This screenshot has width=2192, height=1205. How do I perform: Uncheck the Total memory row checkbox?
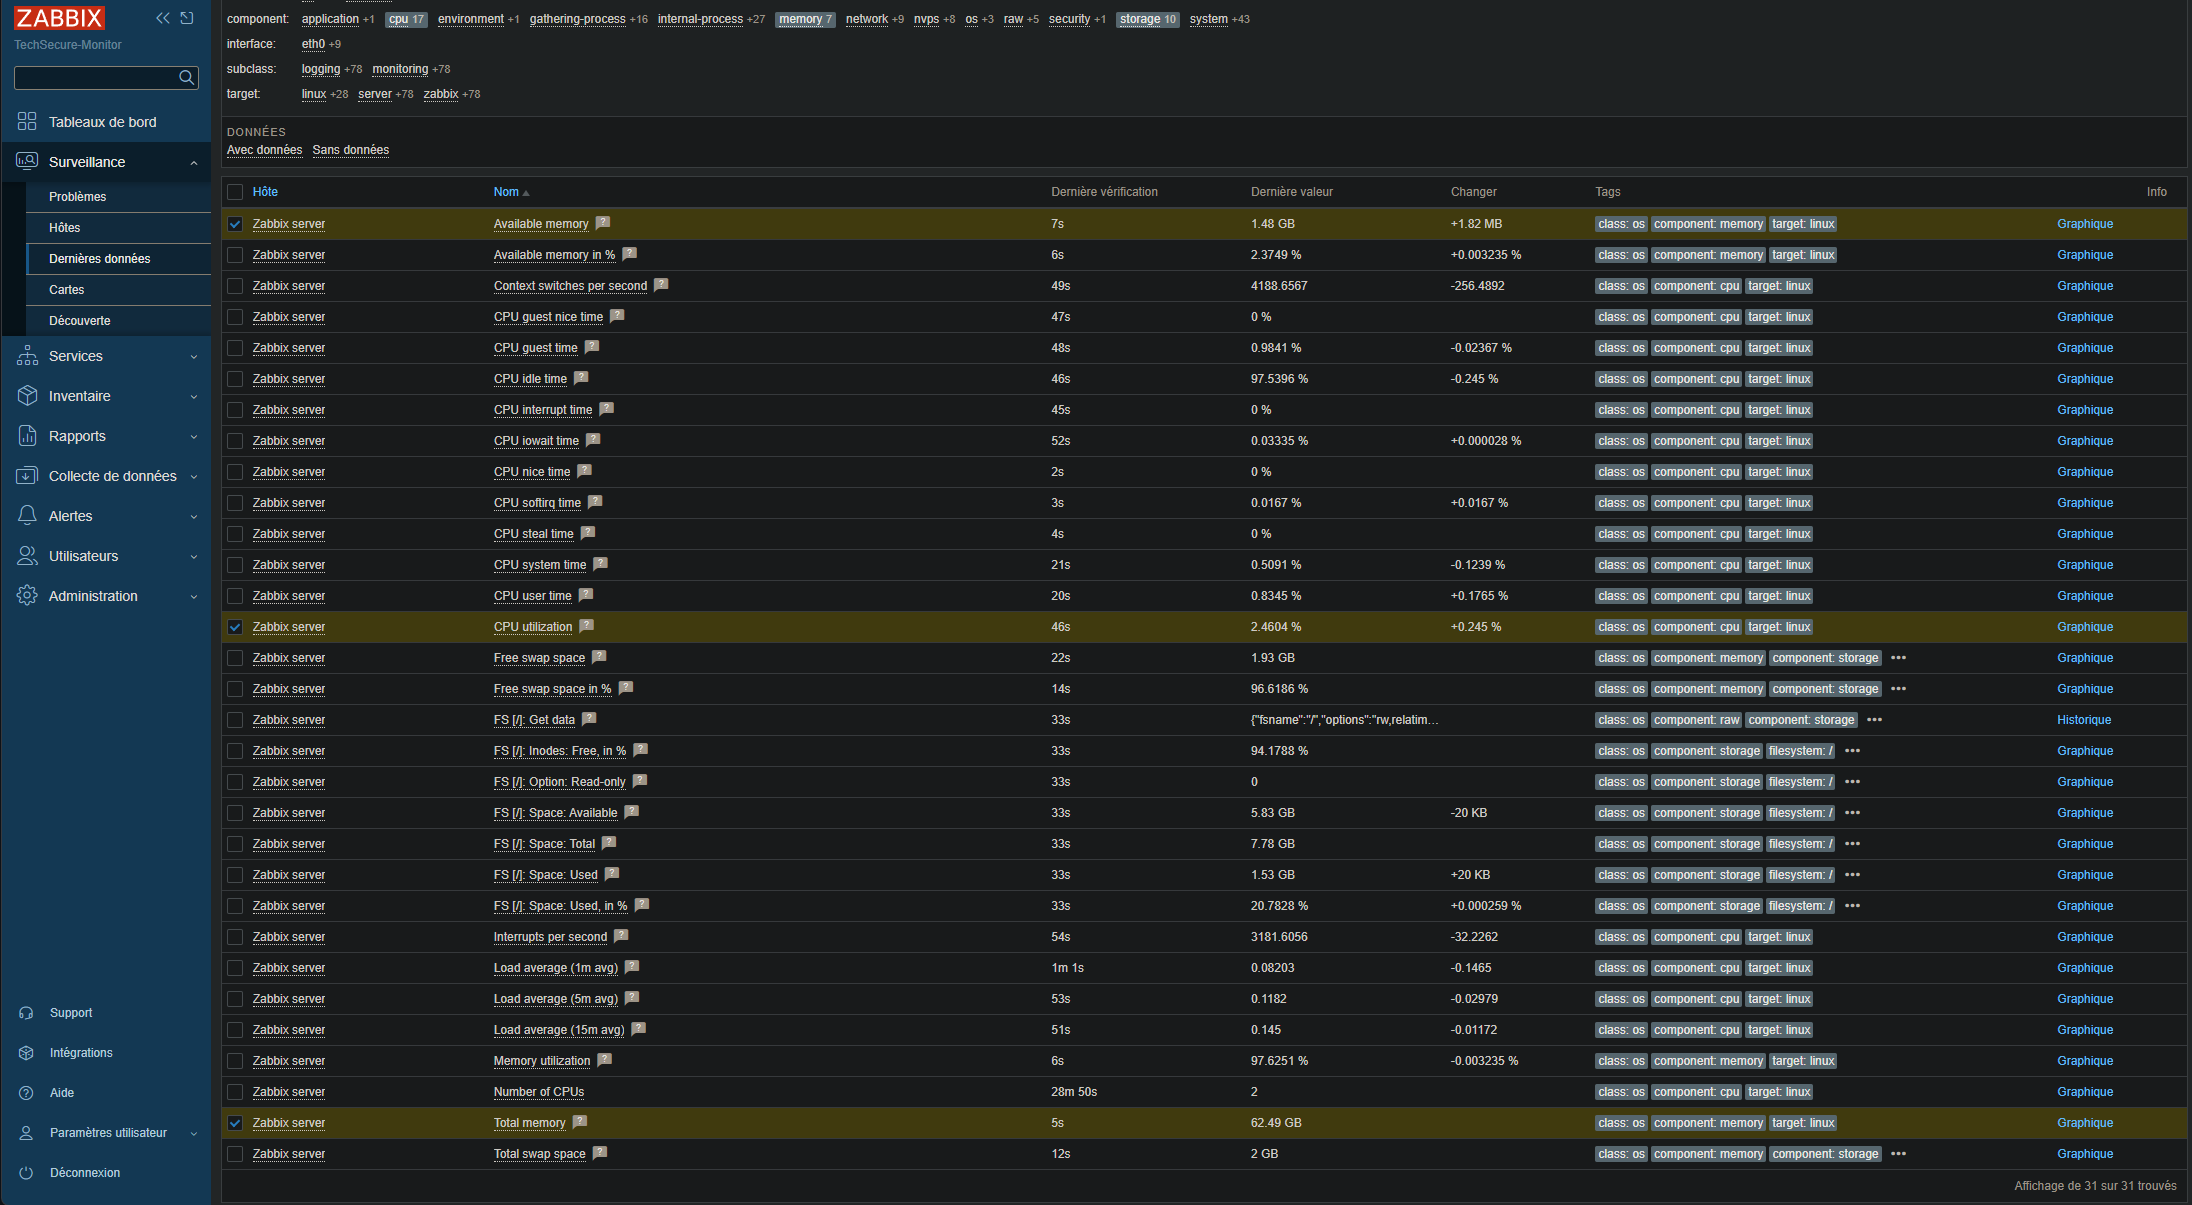[x=235, y=1123]
